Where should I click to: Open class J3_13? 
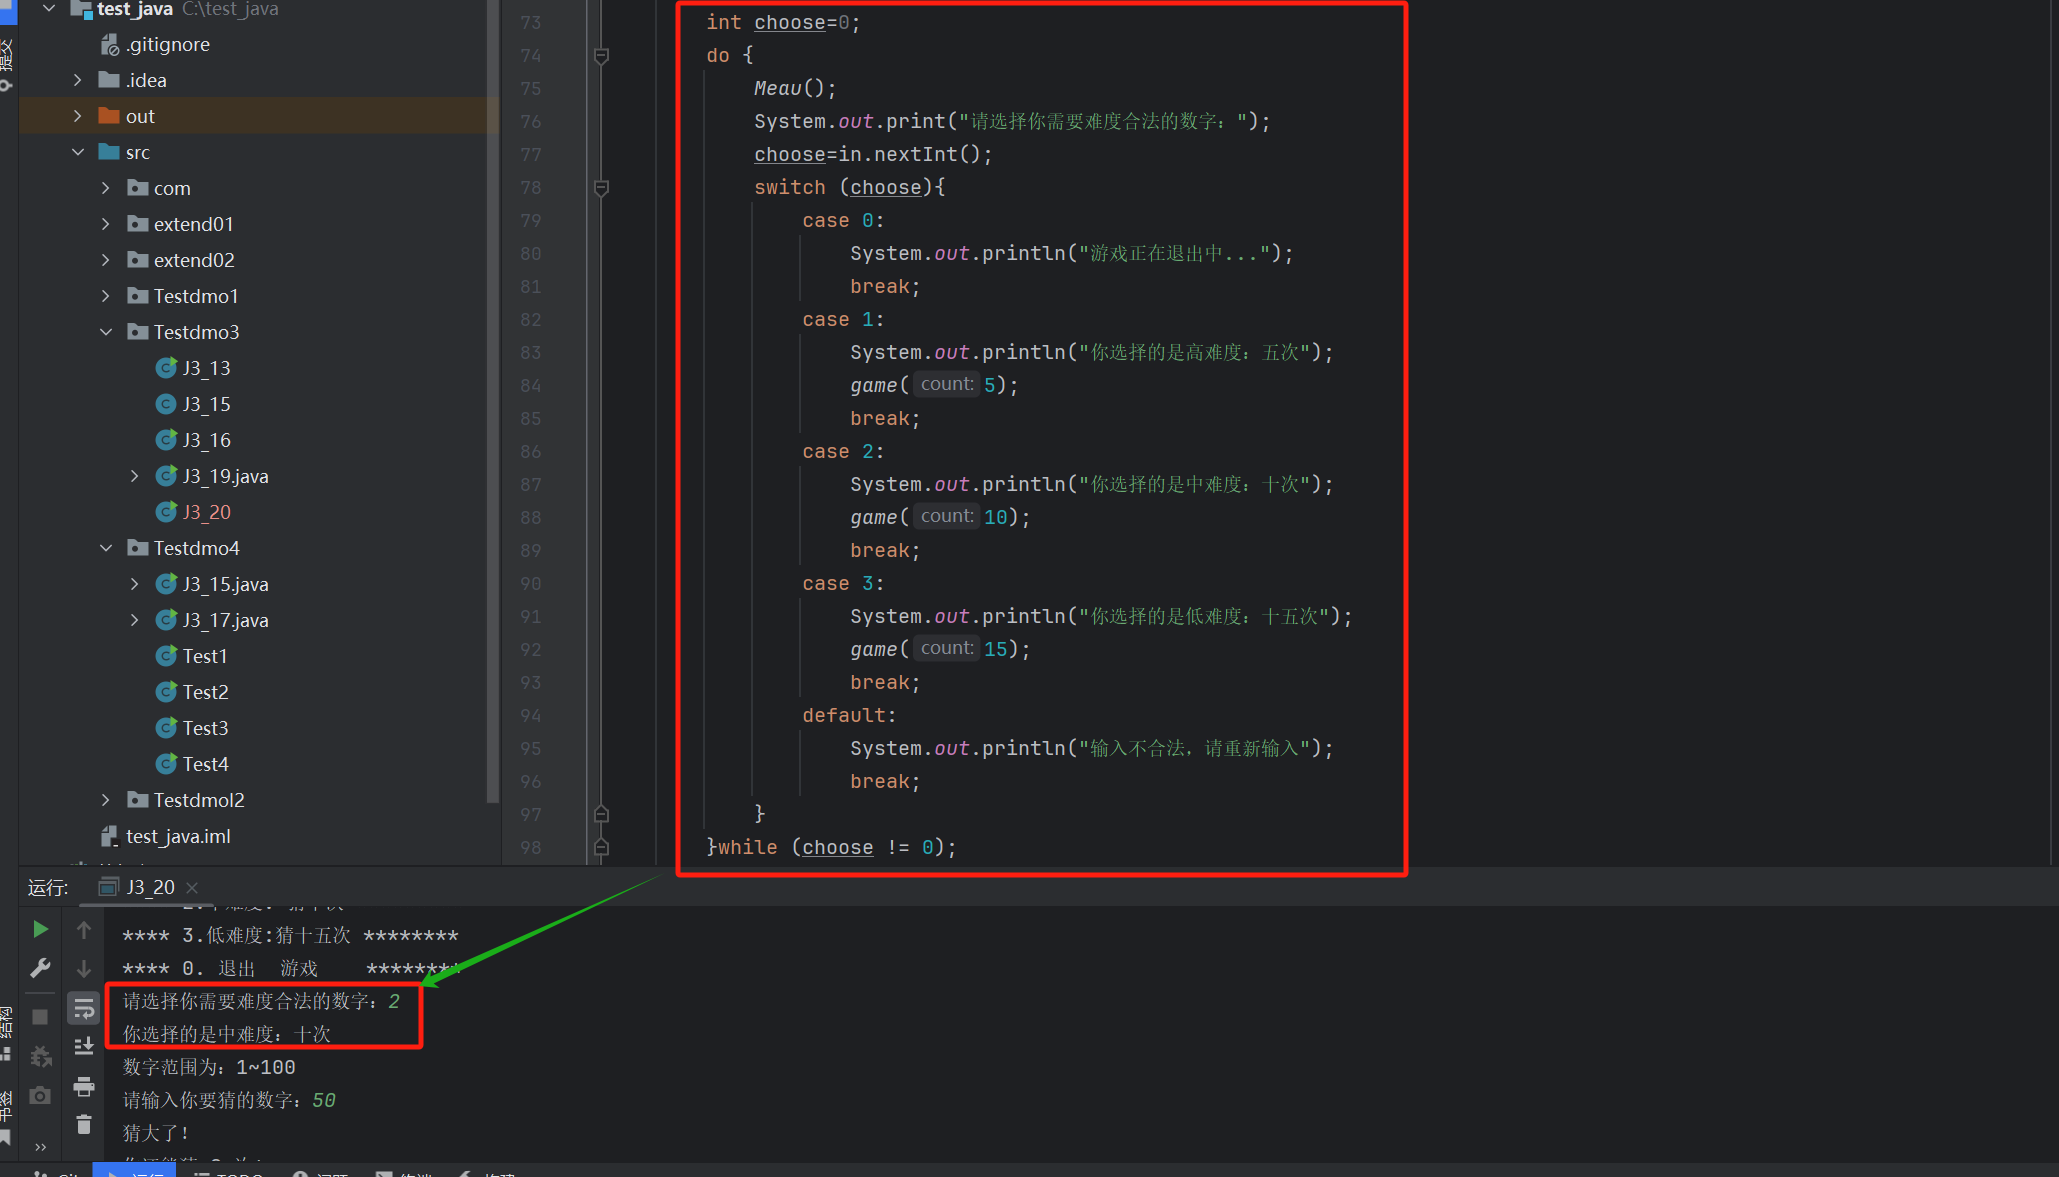206,368
